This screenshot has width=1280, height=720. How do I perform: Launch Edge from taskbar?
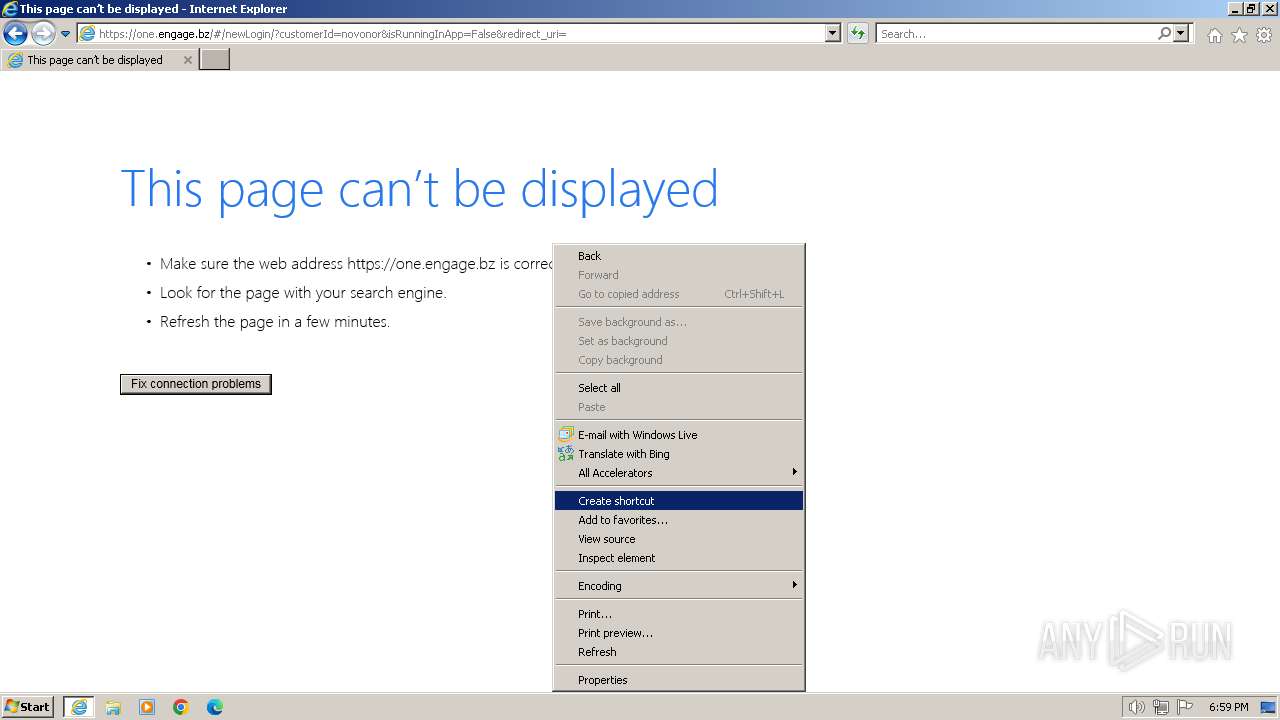click(x=215, y=707)
